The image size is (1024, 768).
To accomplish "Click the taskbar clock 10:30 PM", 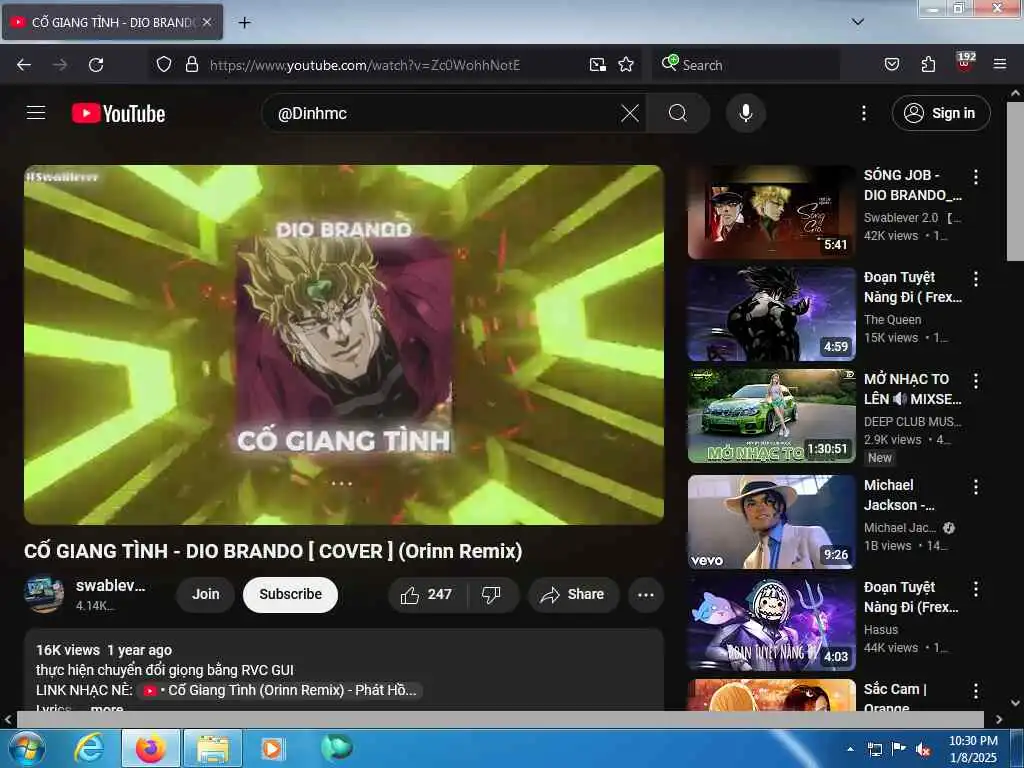I will tap(973, 749).
